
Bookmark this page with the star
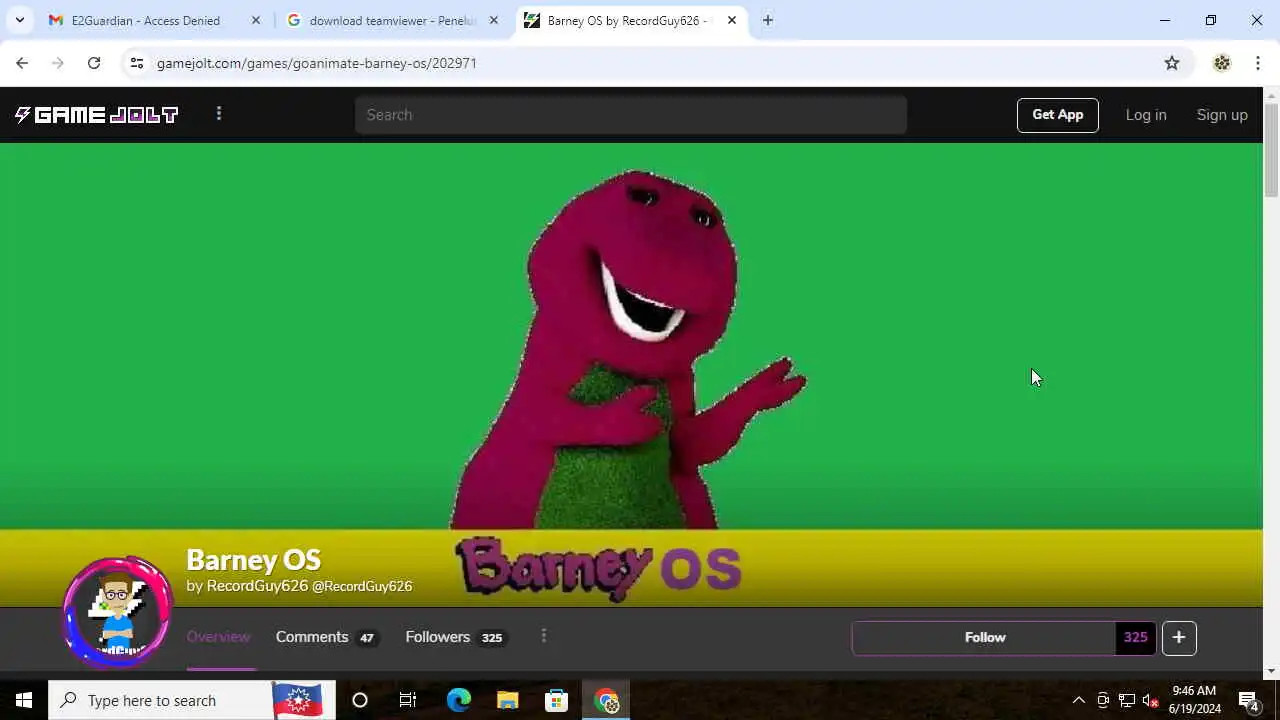[1172, 63]
